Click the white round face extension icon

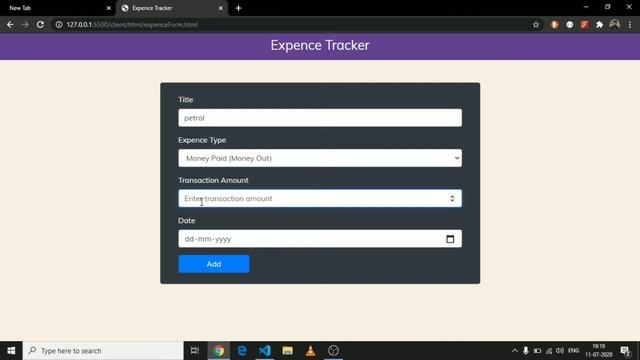click(x=569, y=24)
